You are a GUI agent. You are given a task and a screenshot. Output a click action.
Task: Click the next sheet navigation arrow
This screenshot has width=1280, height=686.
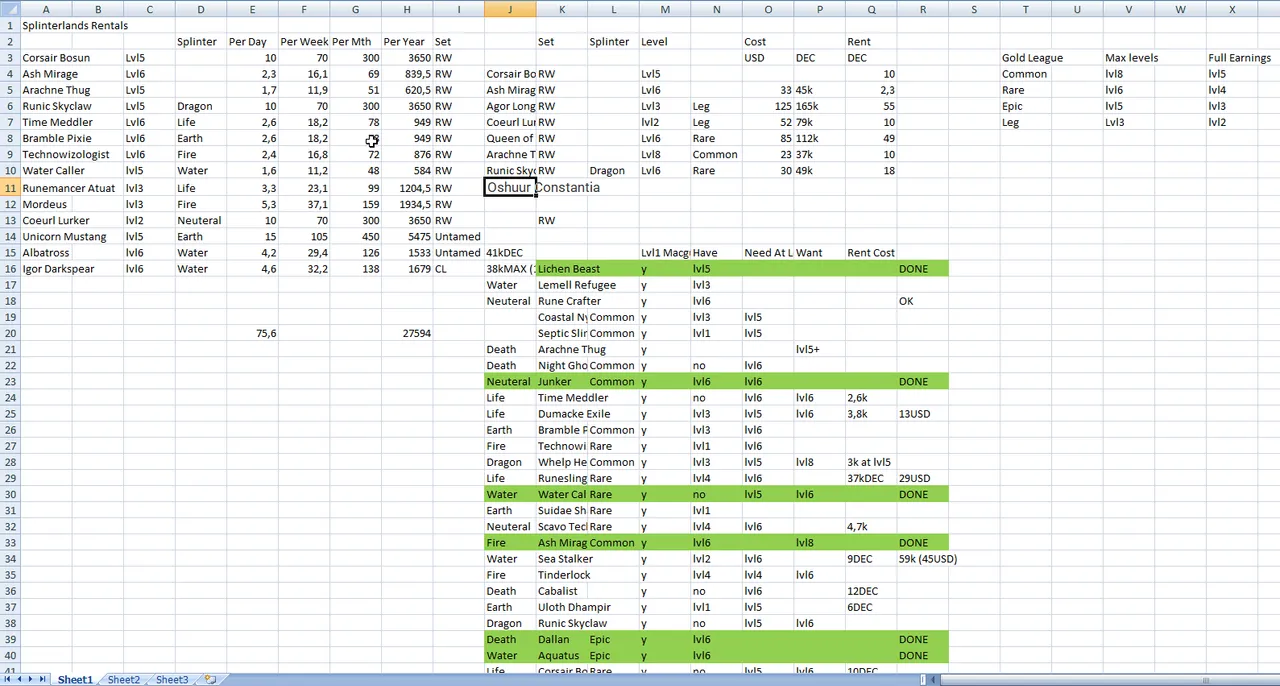point(30,680)
